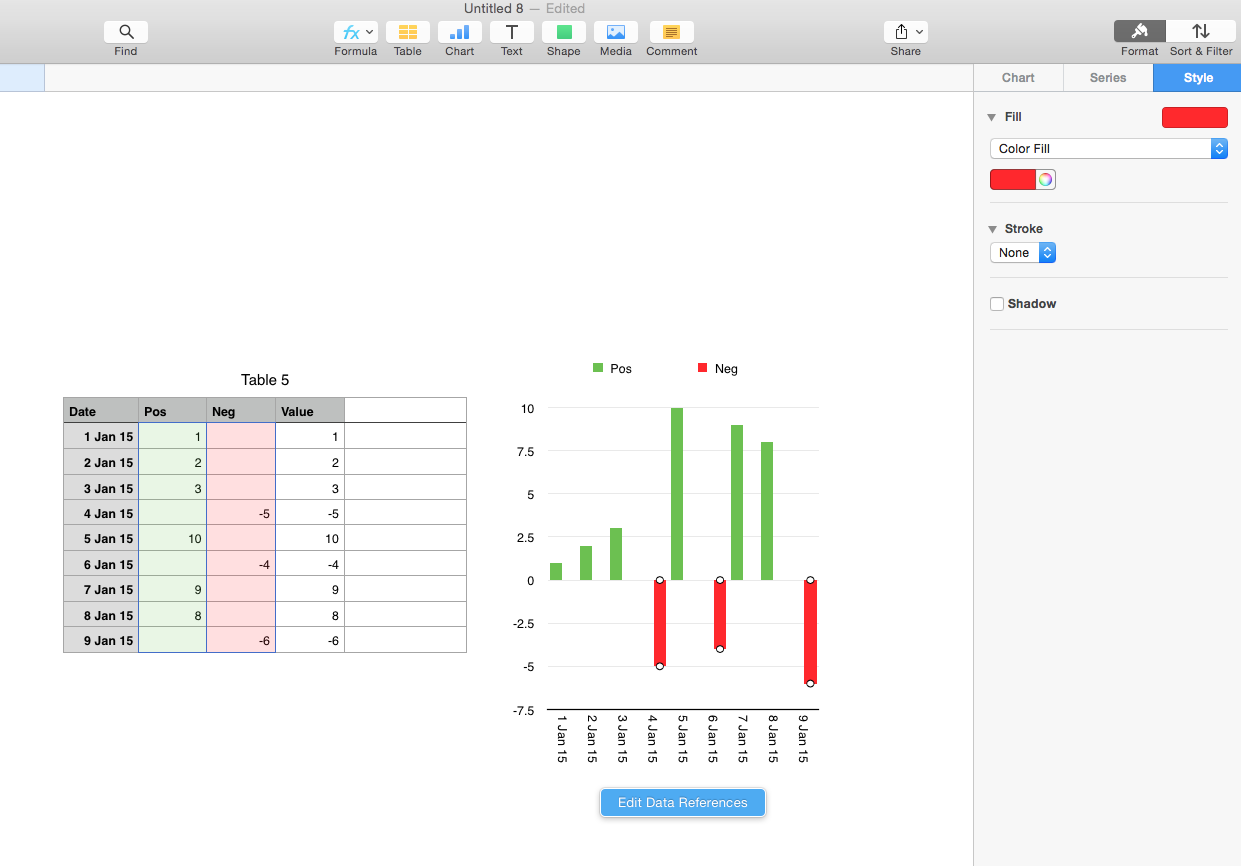The image size is (1241, 866).
Task: Click the 6 Jan 15 axis label
Action: coord(713,739)
